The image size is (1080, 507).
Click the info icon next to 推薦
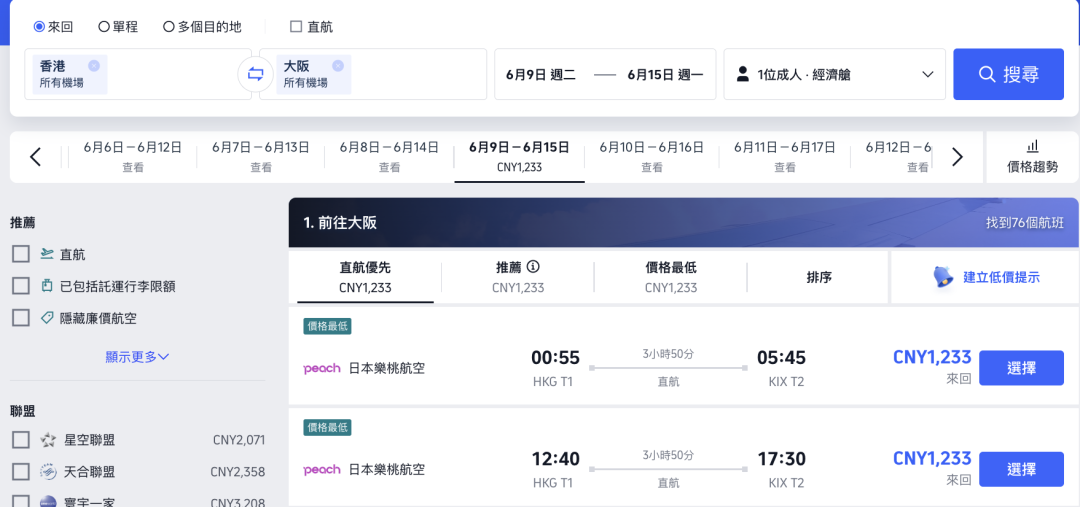point(534,267)
